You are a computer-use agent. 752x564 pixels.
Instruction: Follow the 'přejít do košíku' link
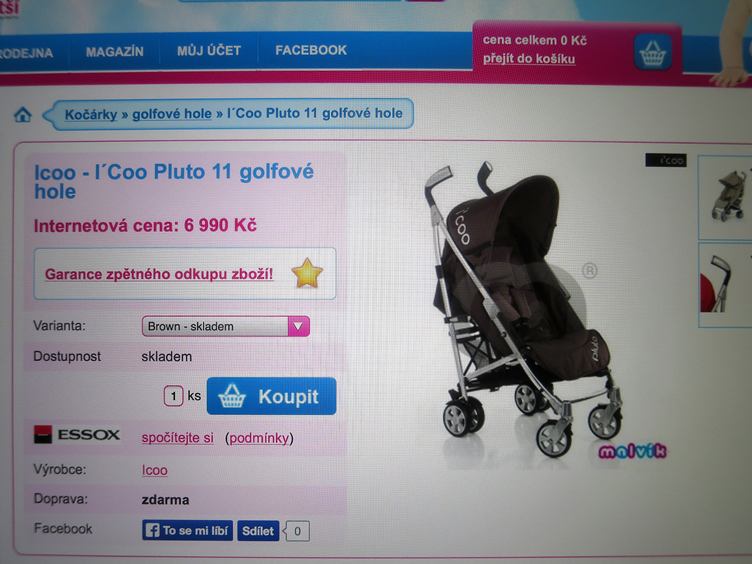(x=529, y=59)
